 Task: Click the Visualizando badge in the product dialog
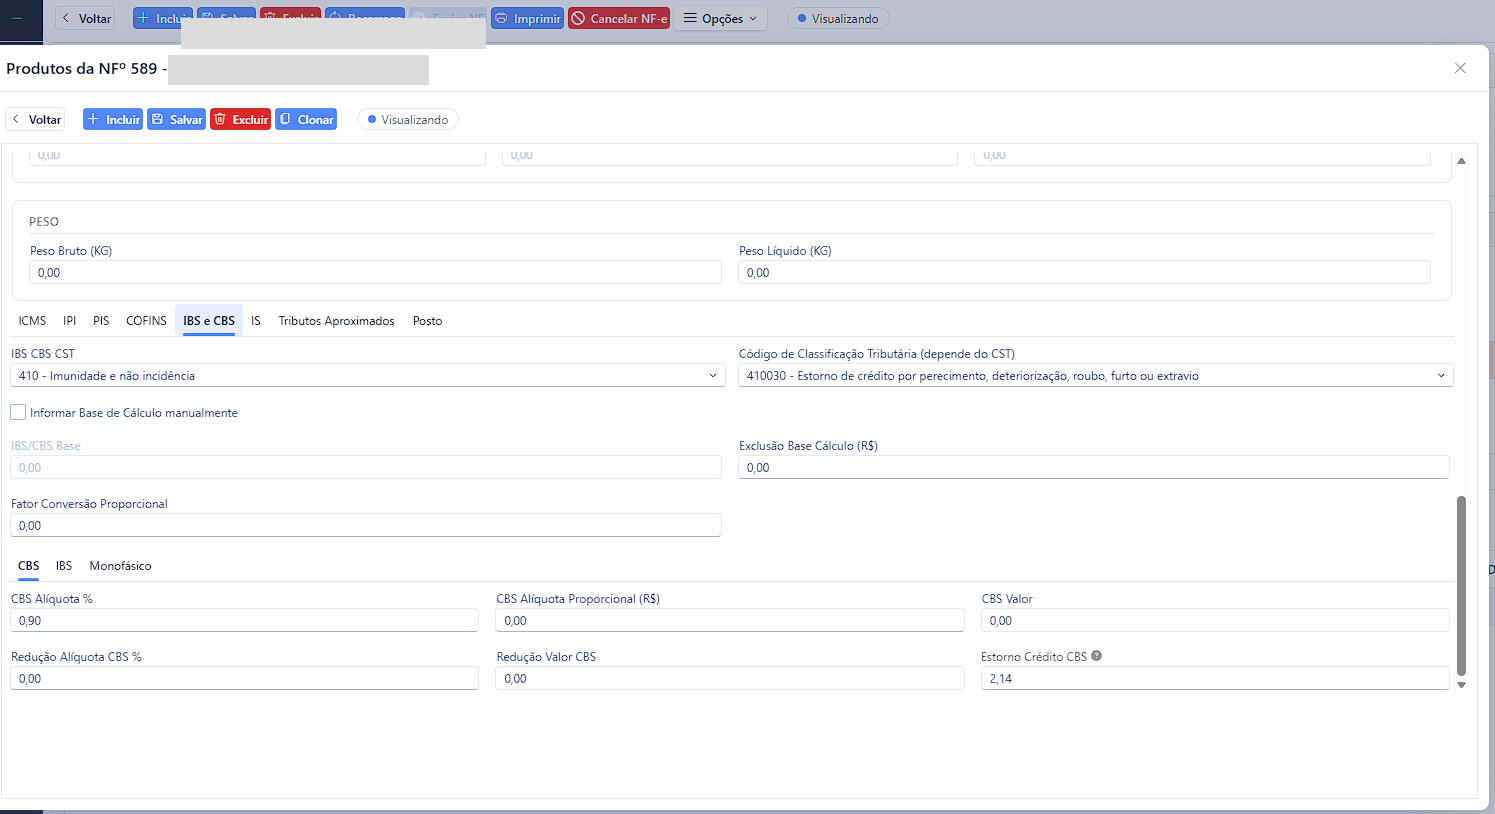[408, 119]
